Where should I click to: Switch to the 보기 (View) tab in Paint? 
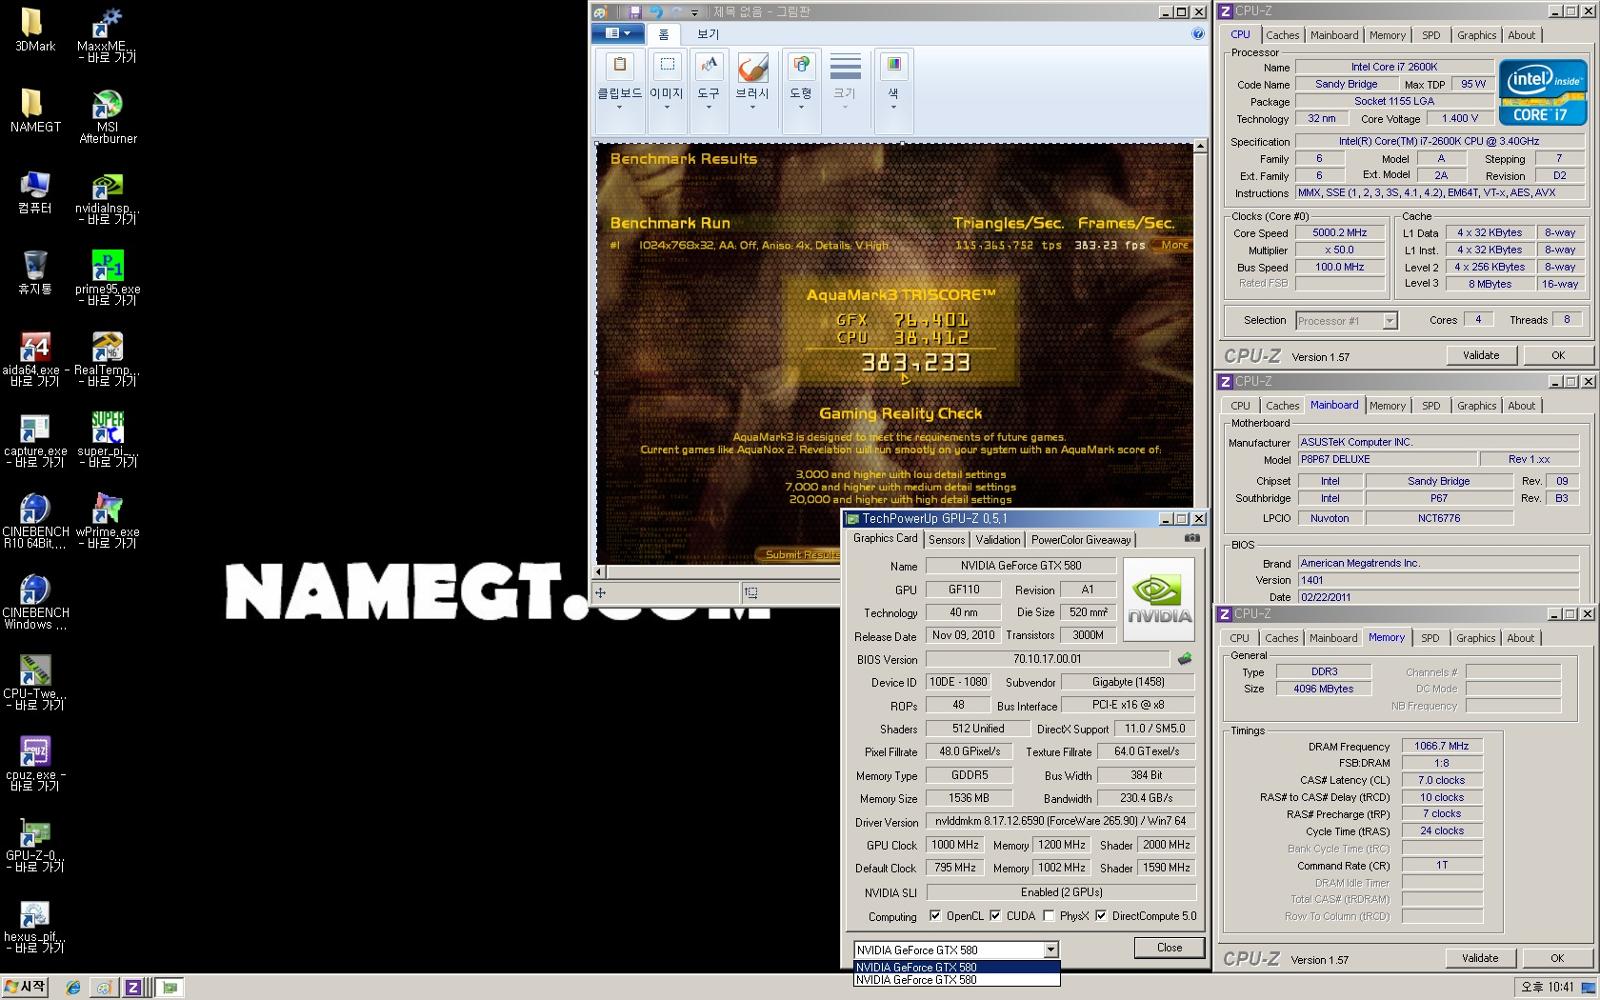[708, 34]
